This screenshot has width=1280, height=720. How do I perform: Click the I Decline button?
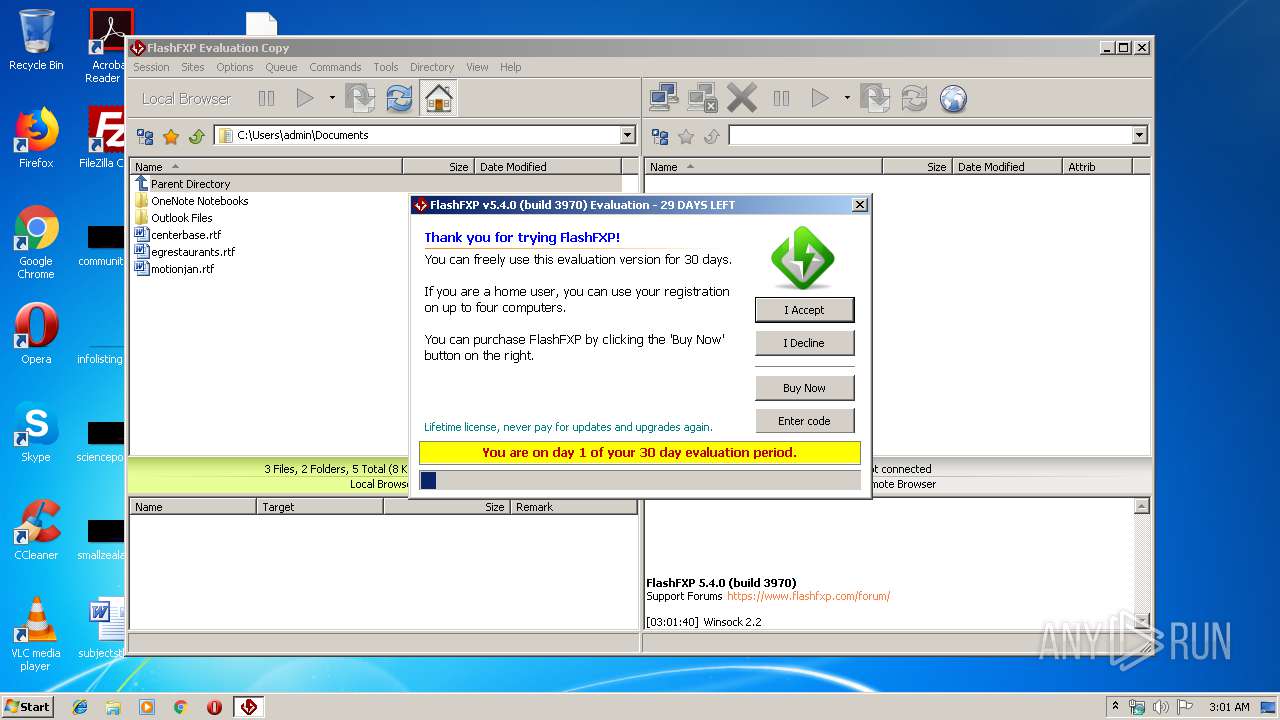coord(804,343)
